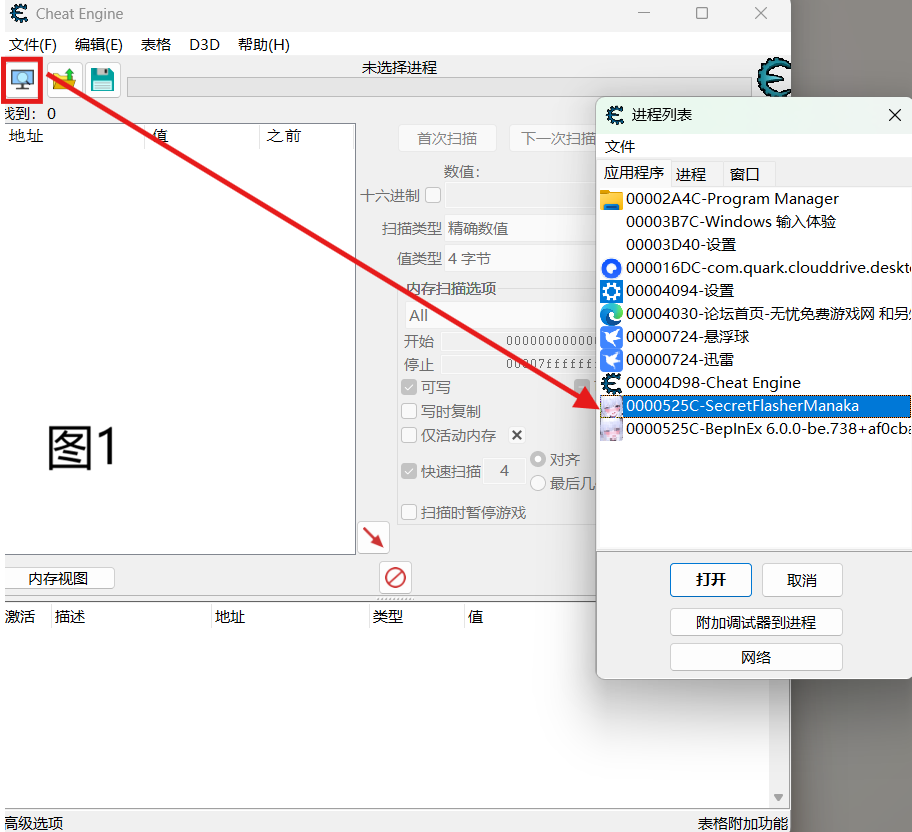Open the 值类型 4 字节 dropdown
Screen dimensions: 912x832
[521, 259]
